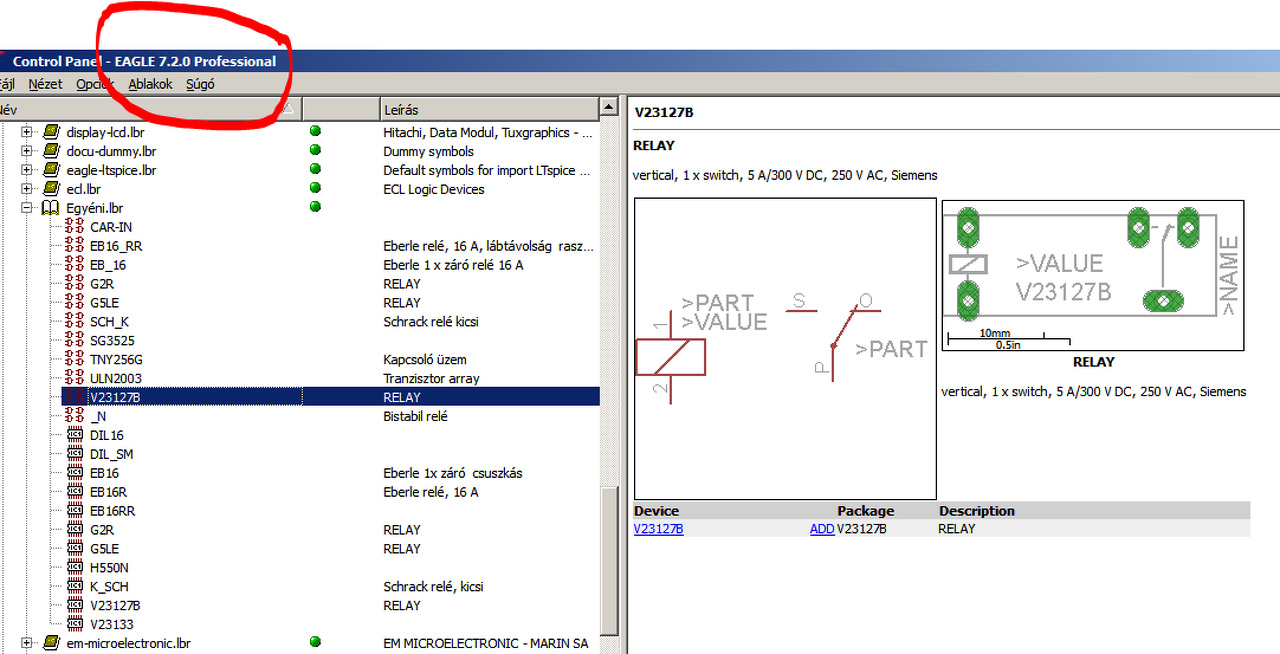
Task: Click the open-book icon of Egyéni.lbr
Action: pyautogui.click(x=51, y=208)
